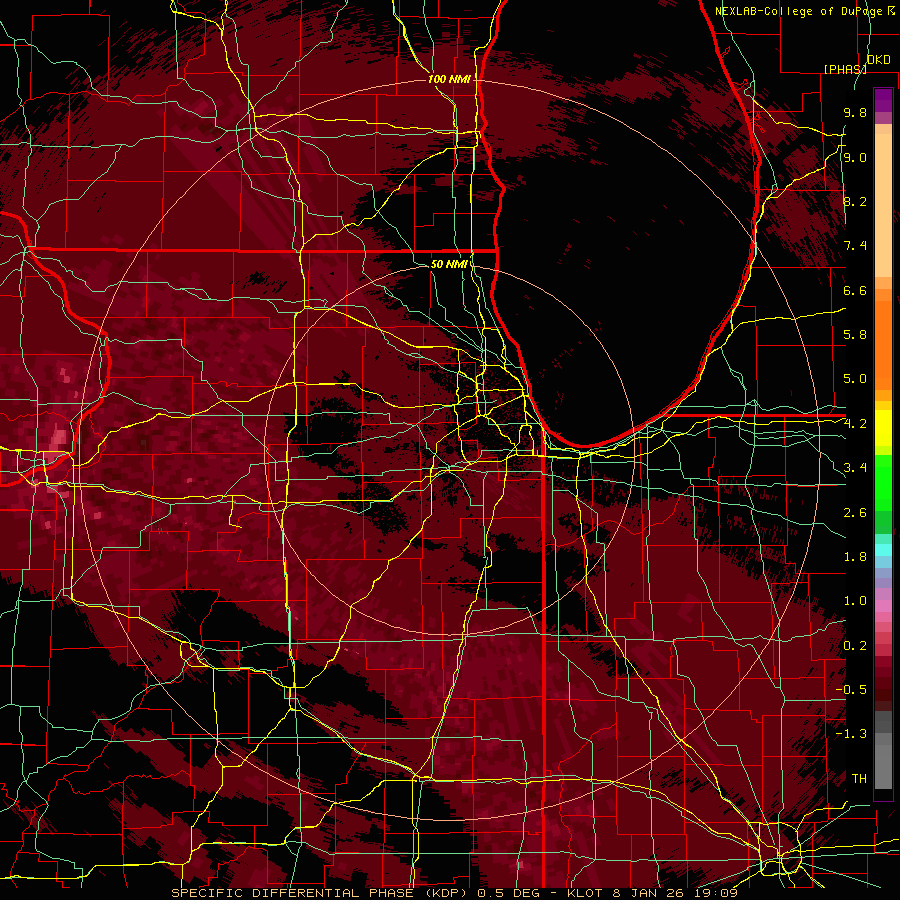Select the bright green color bar segment
The height and width of the screenshot is (900, 900).
pos(883,482)
